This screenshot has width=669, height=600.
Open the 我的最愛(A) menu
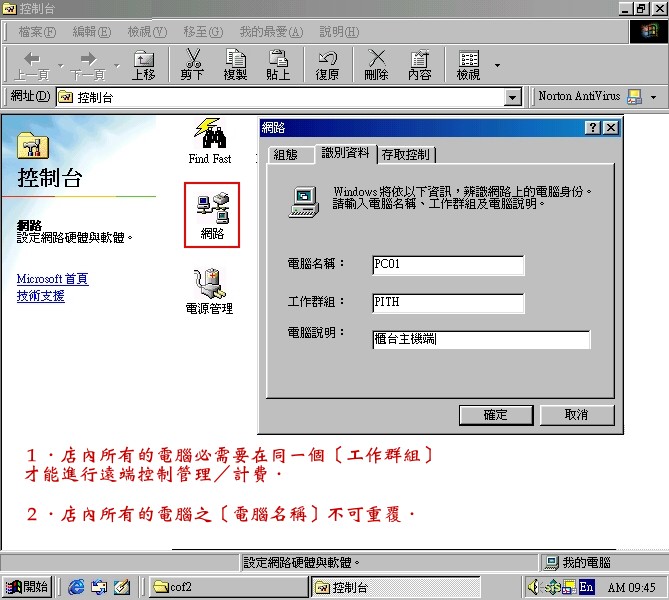pyautogui.click(x=271, y=32)
